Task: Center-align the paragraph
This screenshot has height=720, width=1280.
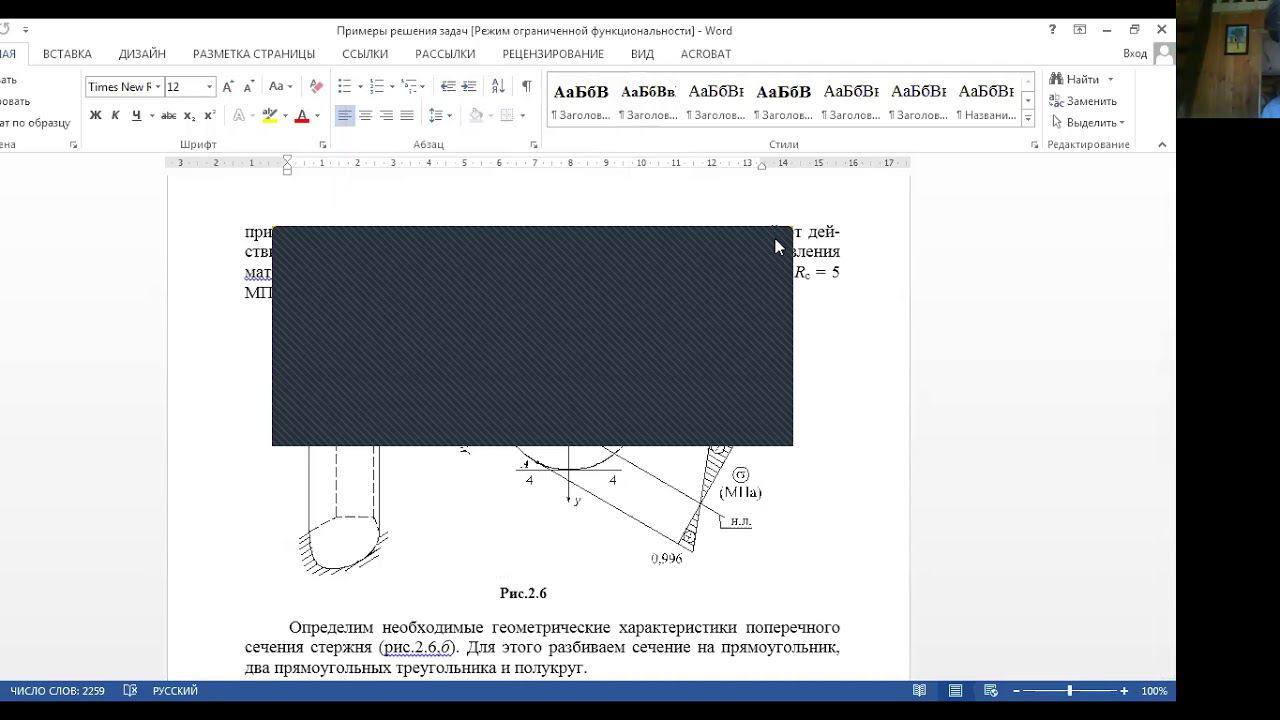Action: pos(365,116)
